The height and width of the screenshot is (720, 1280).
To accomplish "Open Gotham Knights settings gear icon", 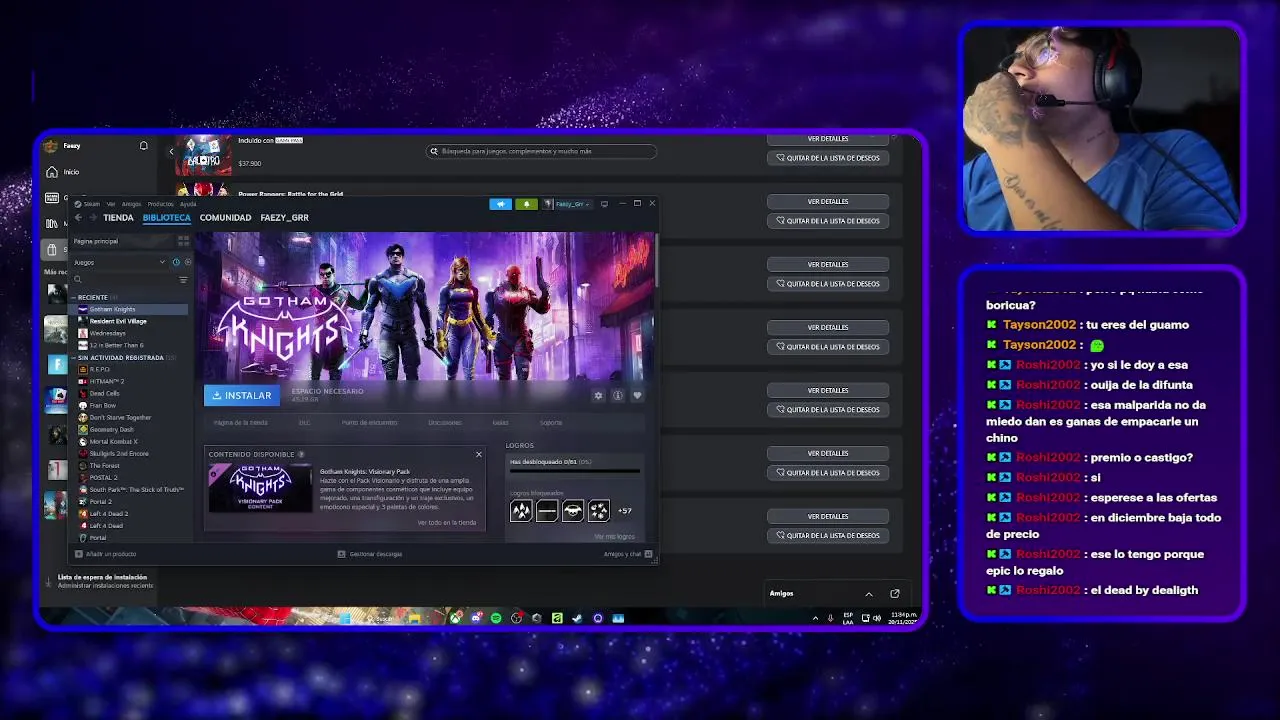I will pyautogui.click(x=598, y=395).
